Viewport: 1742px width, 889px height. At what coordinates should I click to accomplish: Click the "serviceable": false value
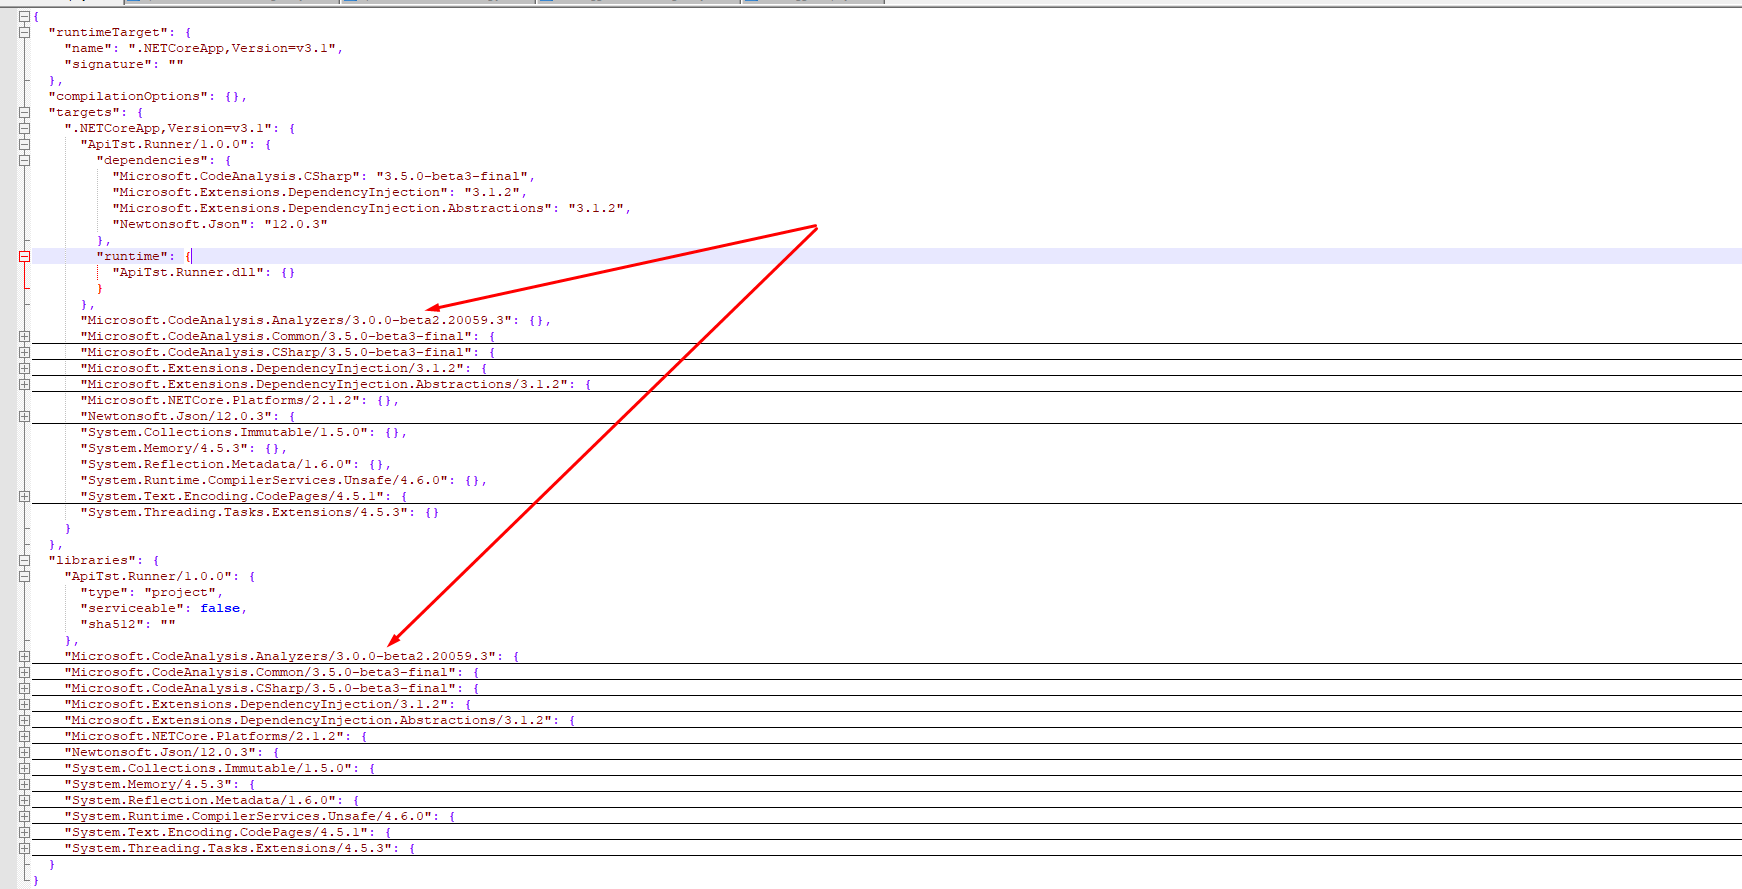pos(220,608)
